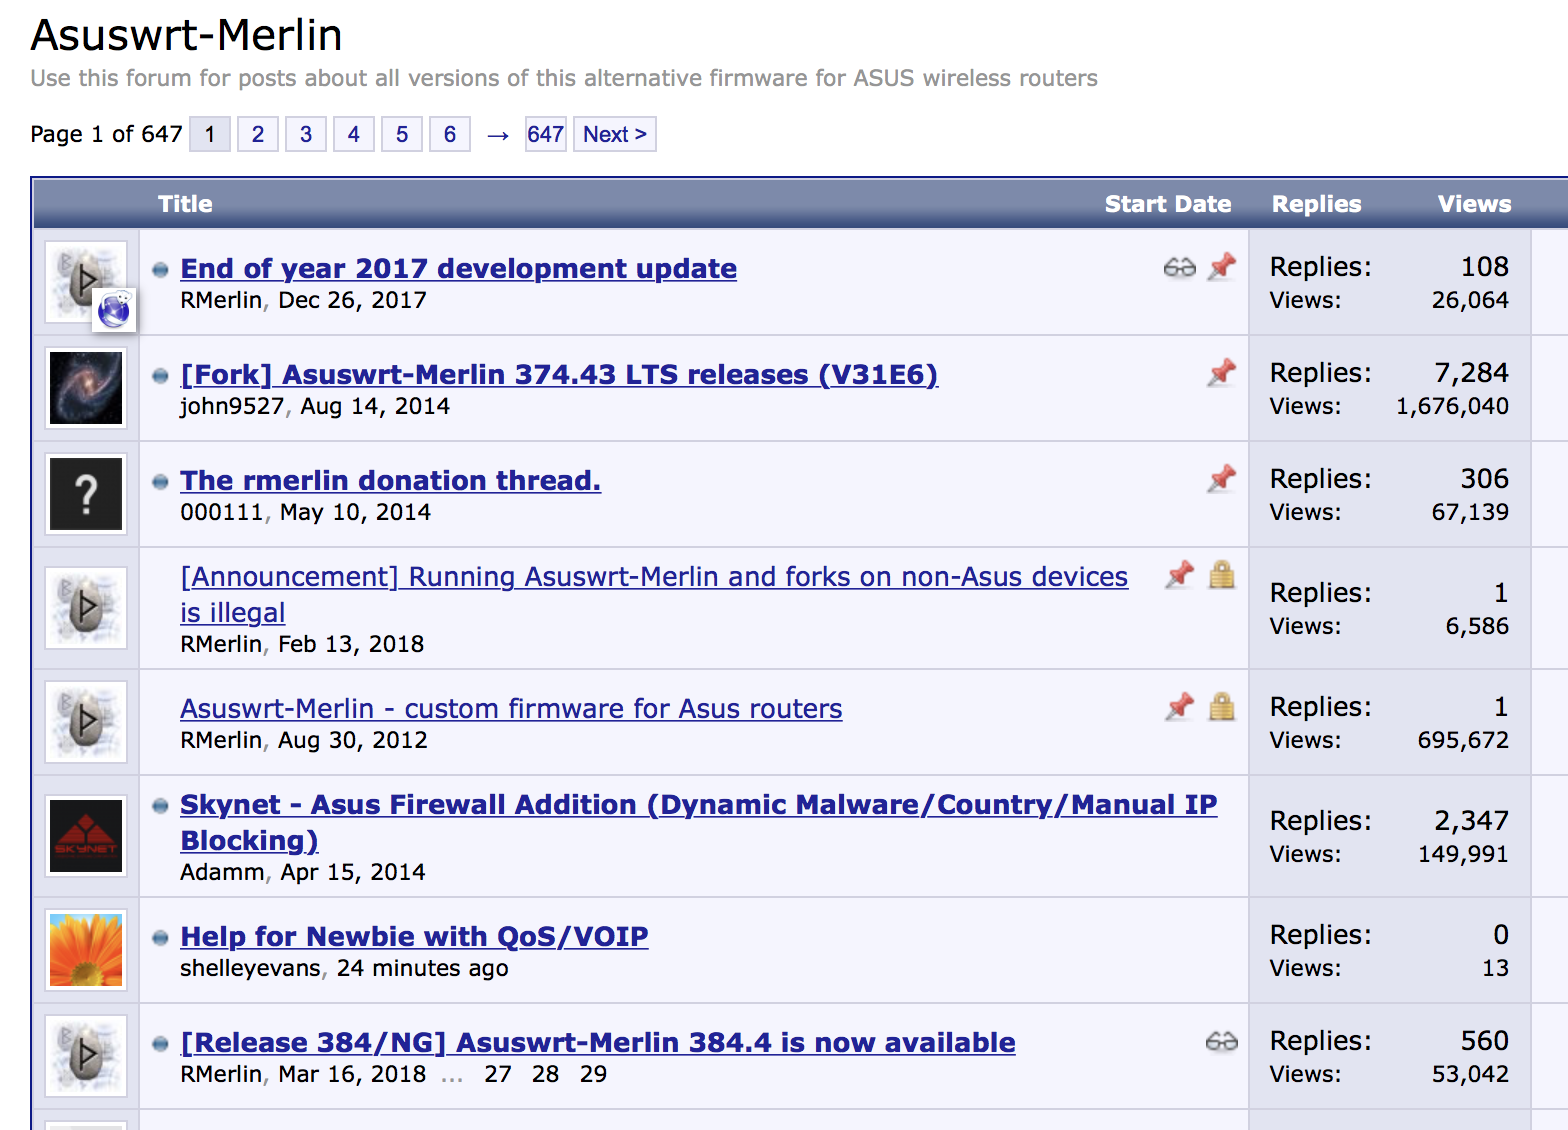The width and height of the screenshot is (1568, 1130).
Task: Go to page 1 of forum
Action: point(210,134)
